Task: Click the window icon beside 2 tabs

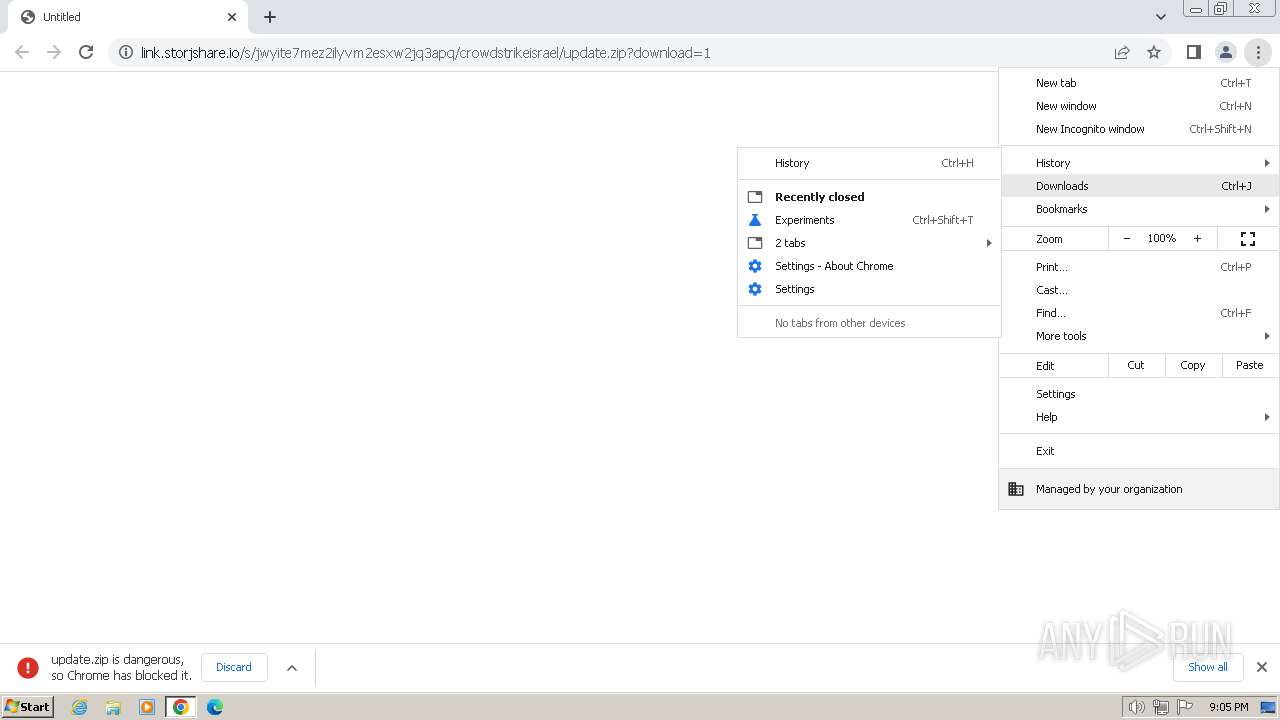Action: tap(755, 243)
